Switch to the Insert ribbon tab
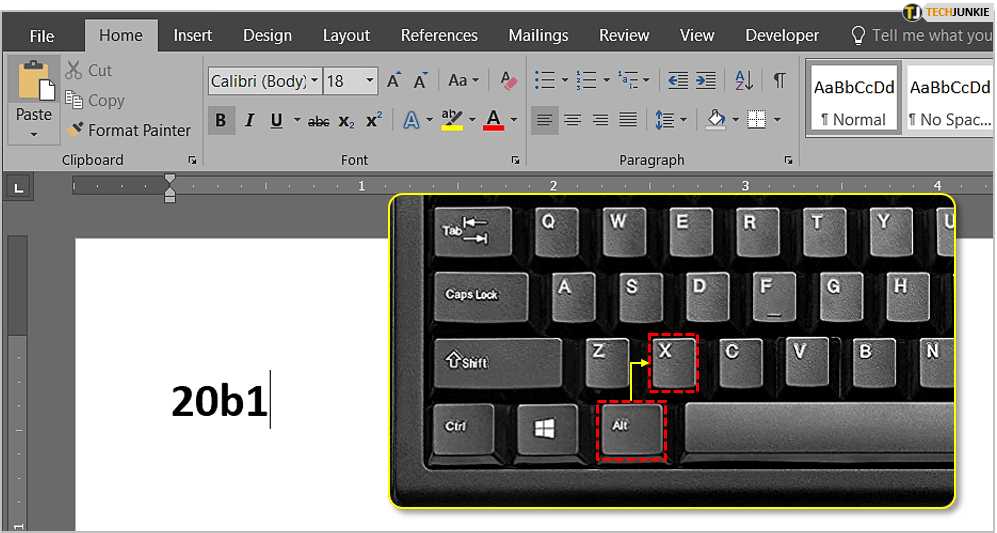This screenshot has height=533, width=997. [192, 35]
